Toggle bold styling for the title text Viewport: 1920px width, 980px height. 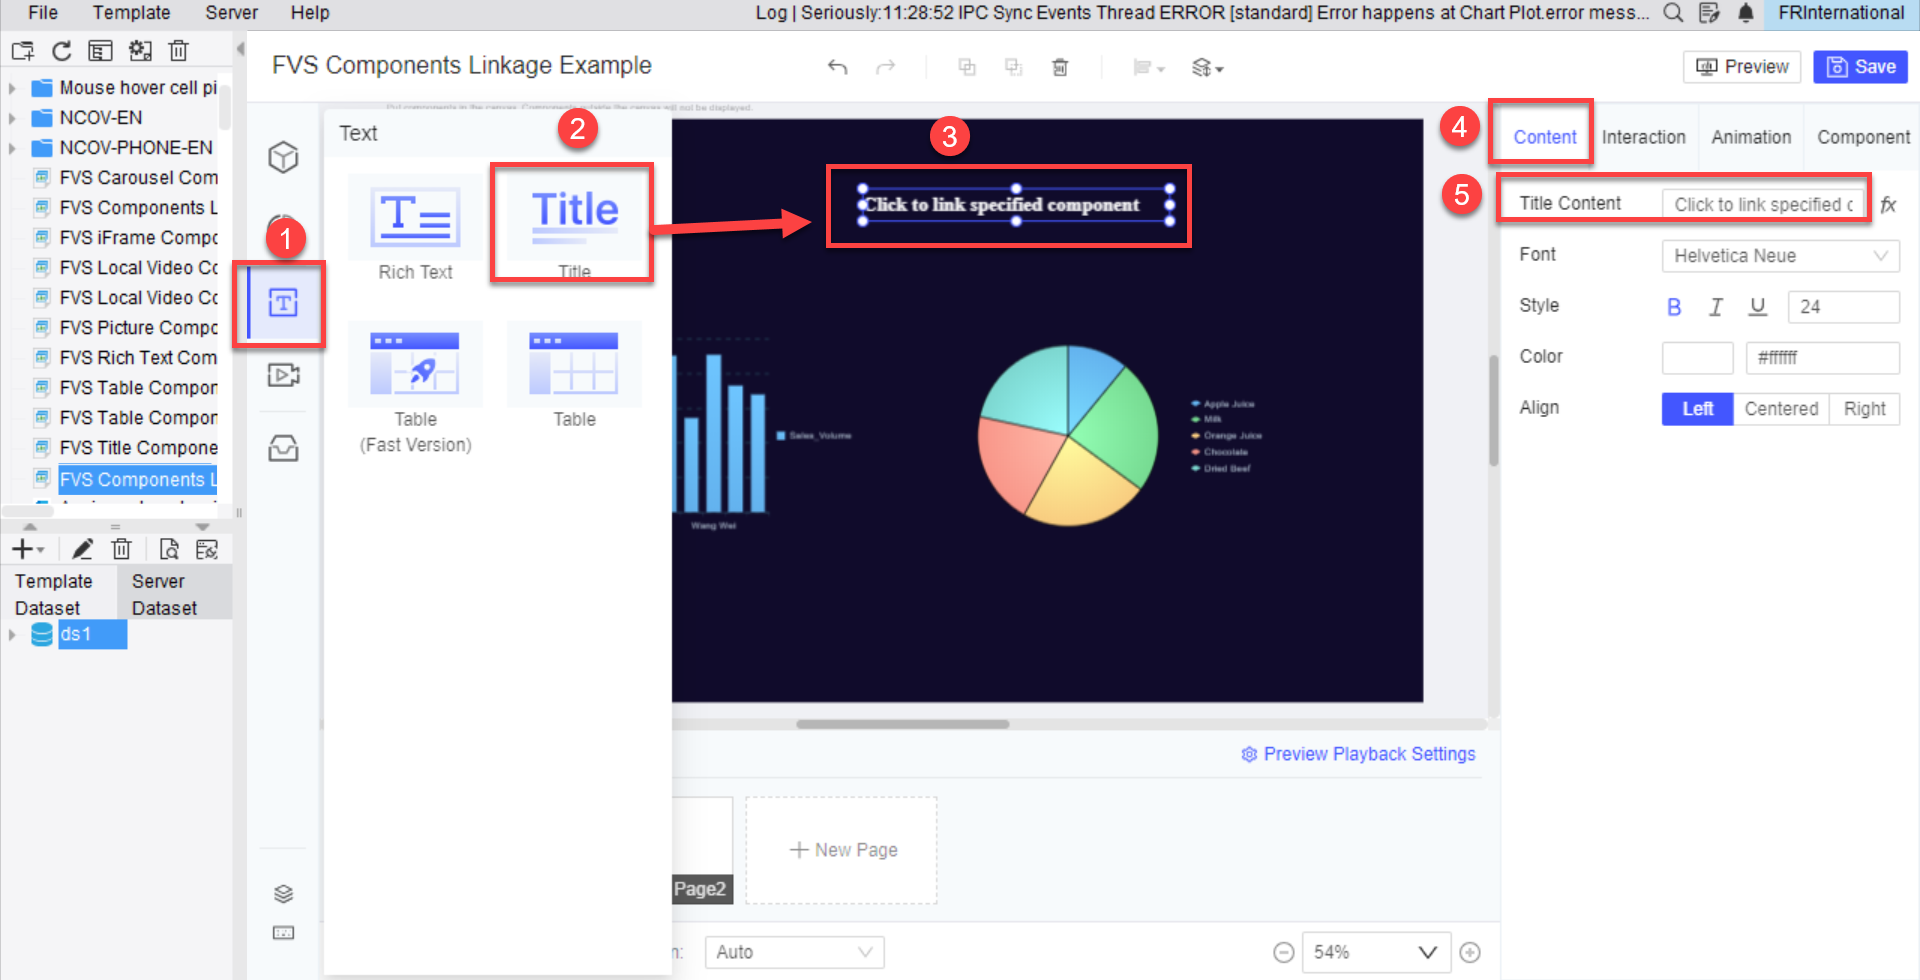[1674, 307]
